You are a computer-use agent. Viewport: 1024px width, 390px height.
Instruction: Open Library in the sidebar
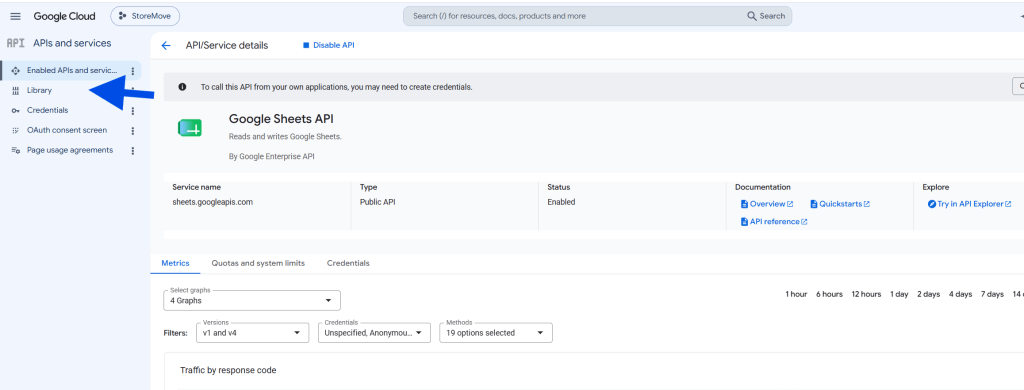(39, 90)
